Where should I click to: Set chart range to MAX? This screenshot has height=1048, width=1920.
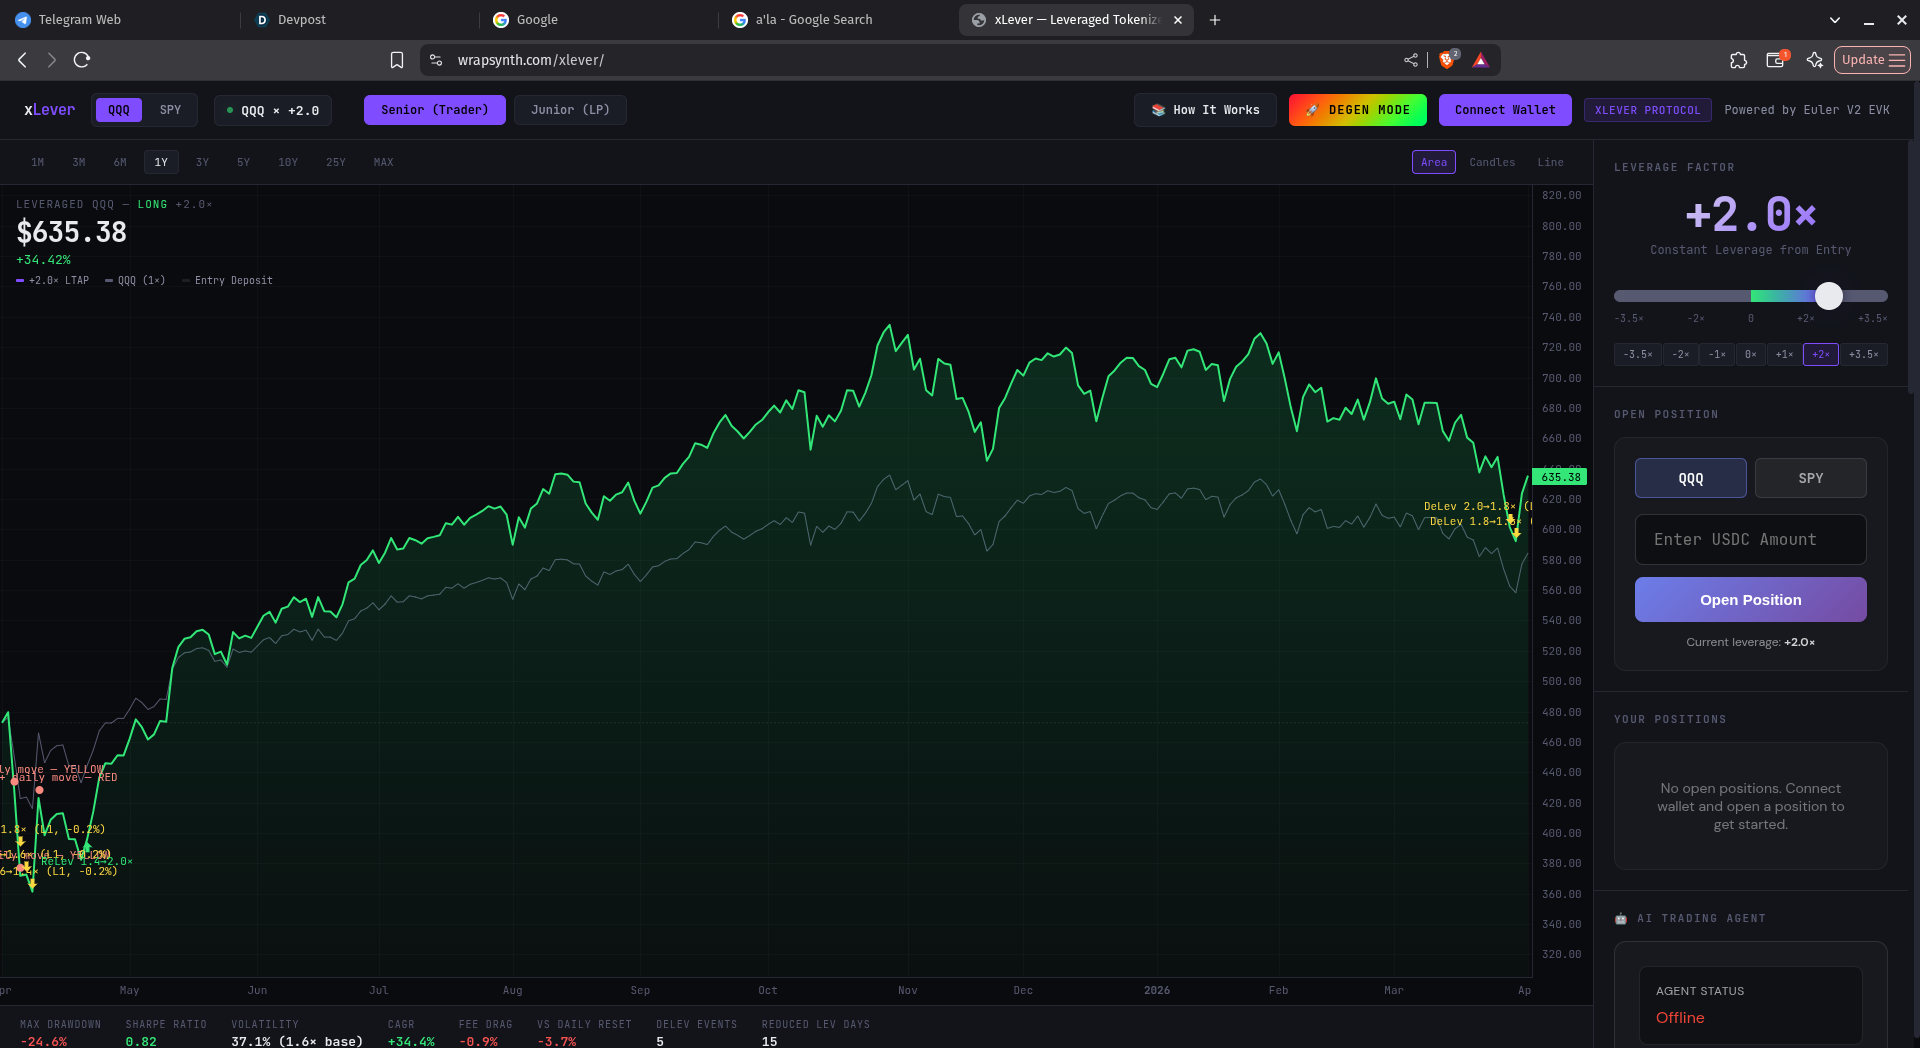[384, 162]
